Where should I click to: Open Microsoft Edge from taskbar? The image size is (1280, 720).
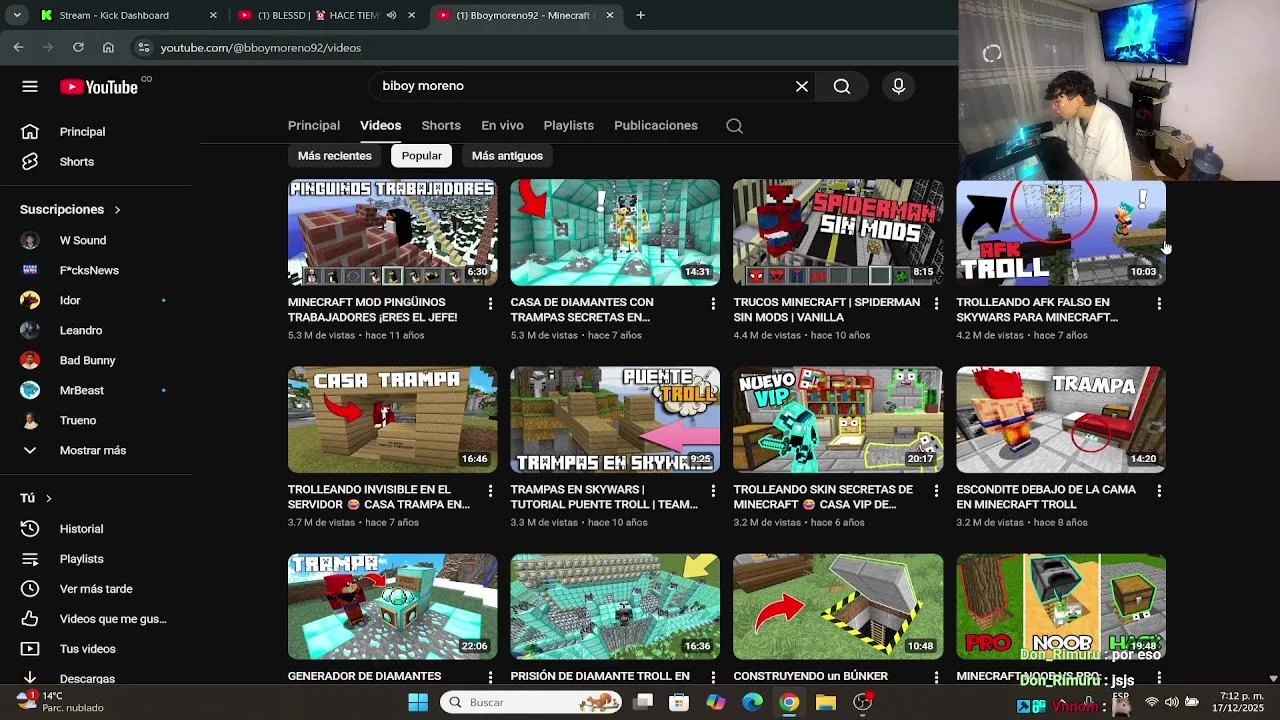pos(752,702)
